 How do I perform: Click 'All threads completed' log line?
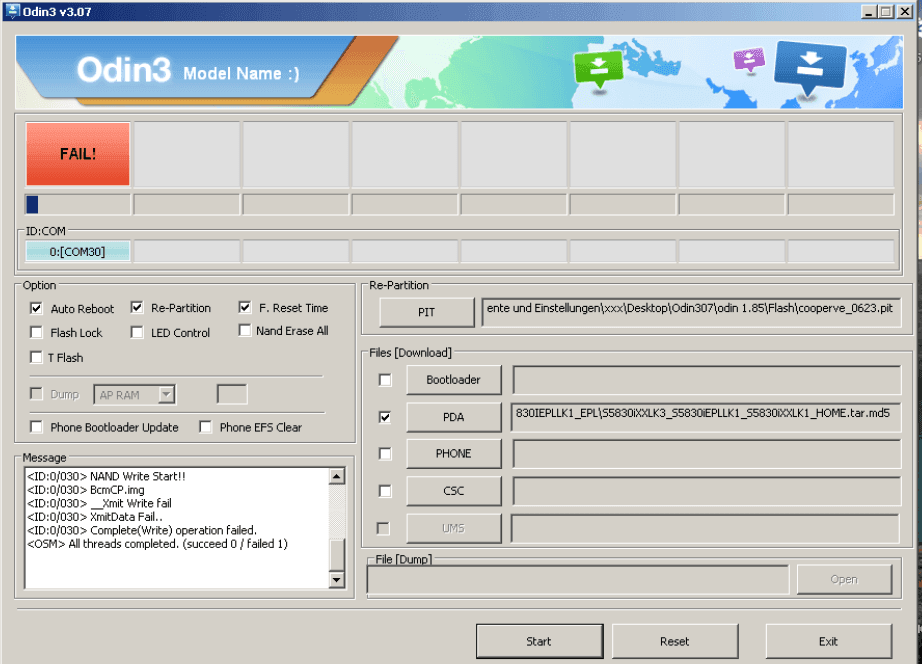pos(158,544)
